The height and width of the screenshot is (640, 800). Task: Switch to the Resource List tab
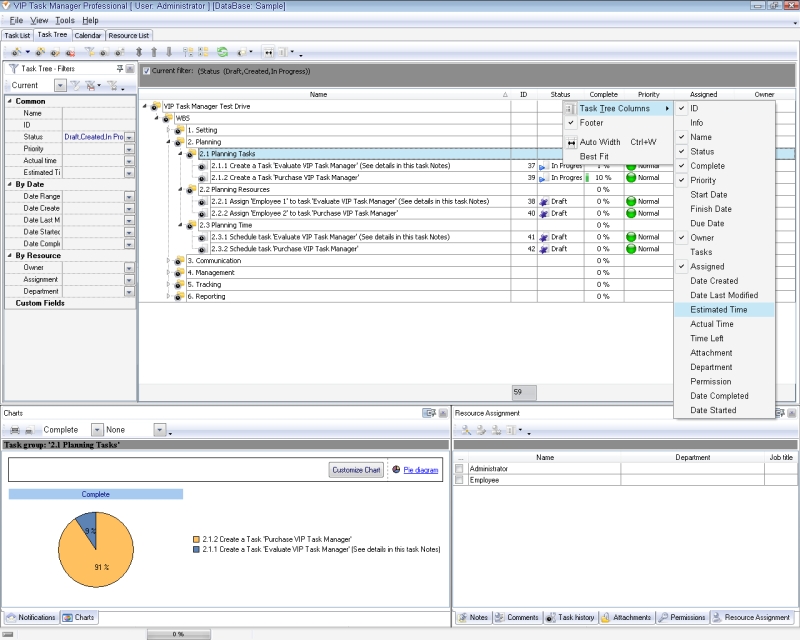[129, 35]
